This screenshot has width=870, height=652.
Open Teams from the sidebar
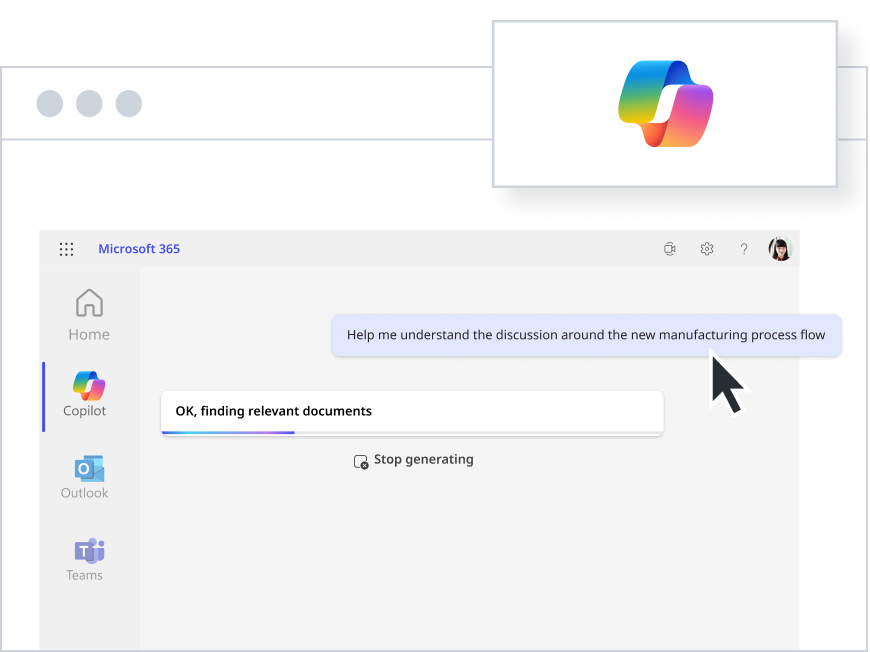(85, 559)
